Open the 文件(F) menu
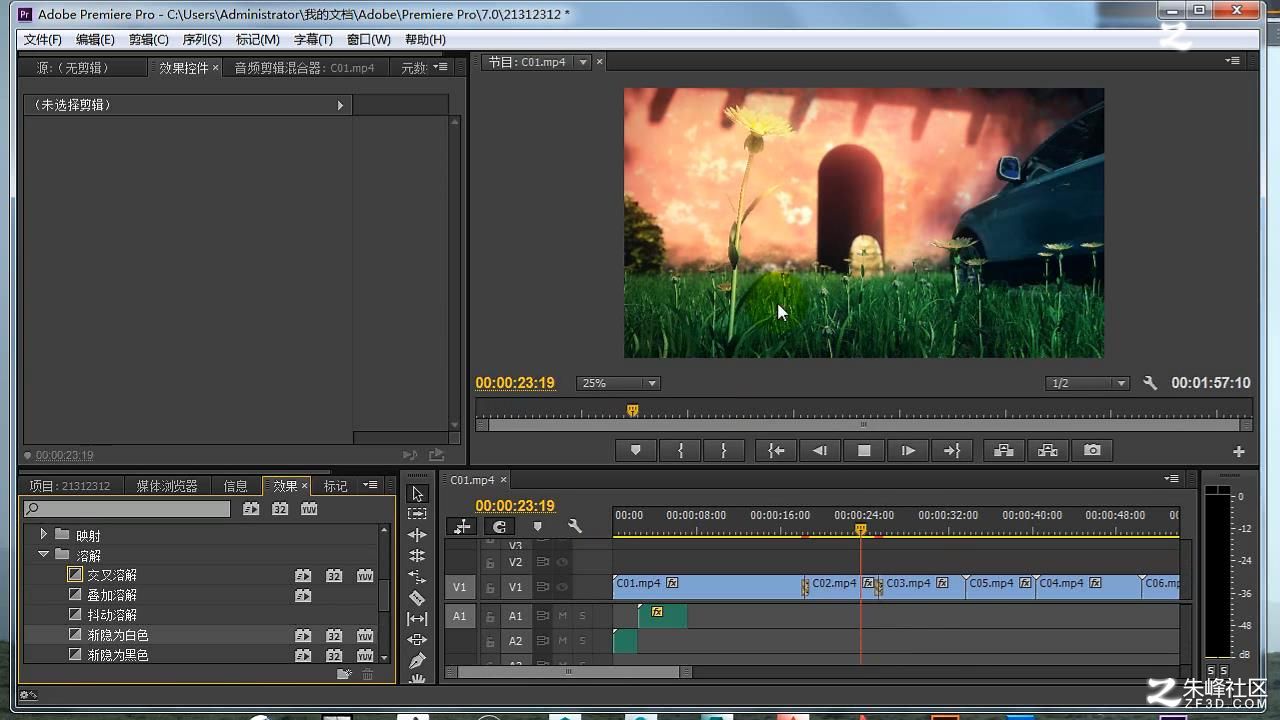Image resolution: width=1280 pixels, height=720 pixels. (43, 39)
